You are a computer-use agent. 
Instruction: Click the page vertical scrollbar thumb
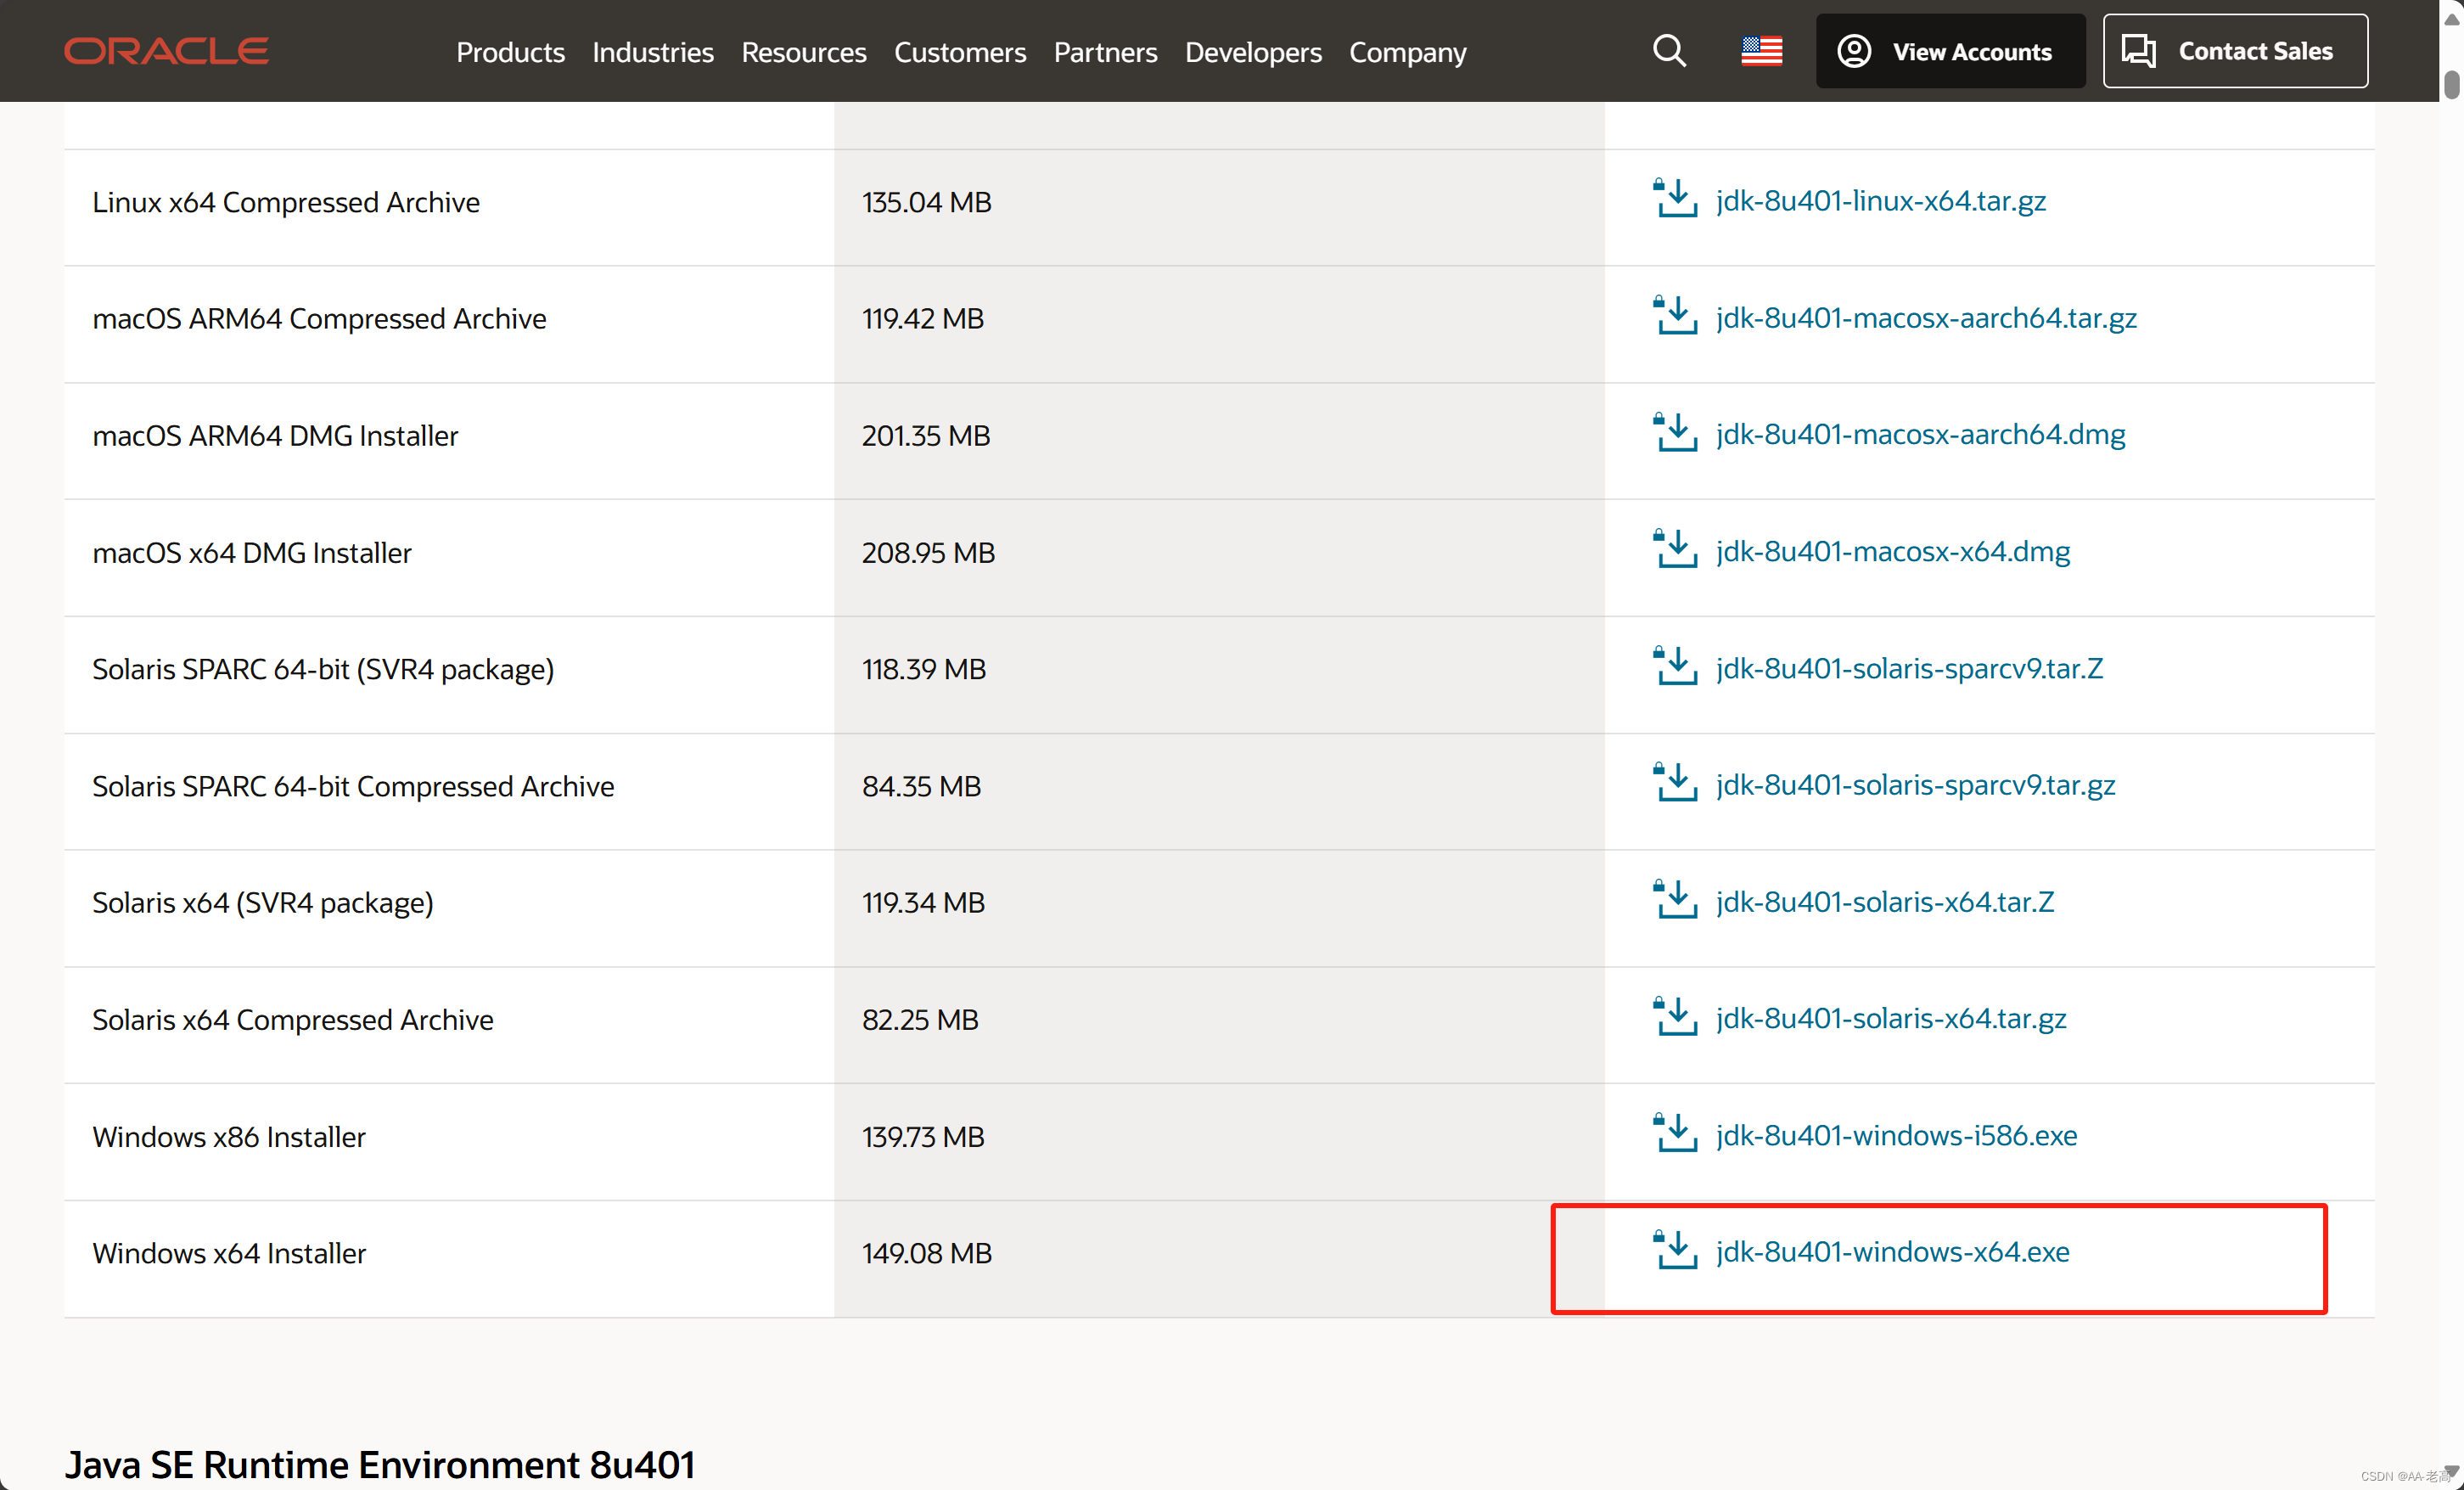(2451, 84)
